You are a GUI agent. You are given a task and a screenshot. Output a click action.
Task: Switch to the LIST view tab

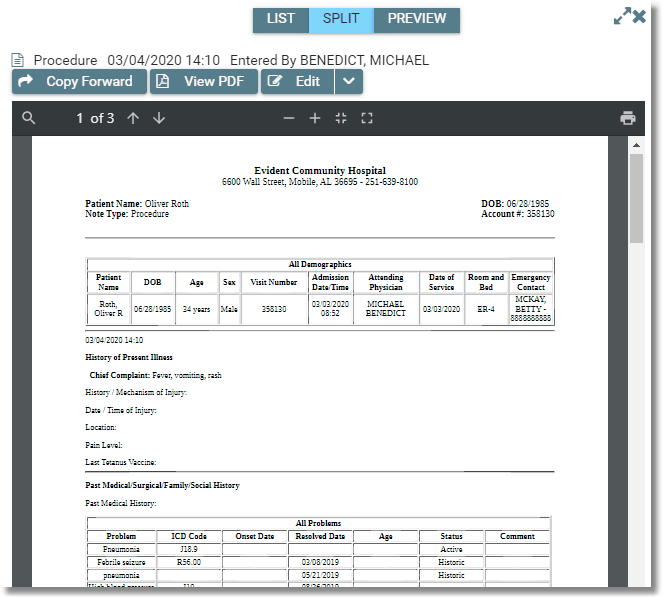[x=281, y=19]
